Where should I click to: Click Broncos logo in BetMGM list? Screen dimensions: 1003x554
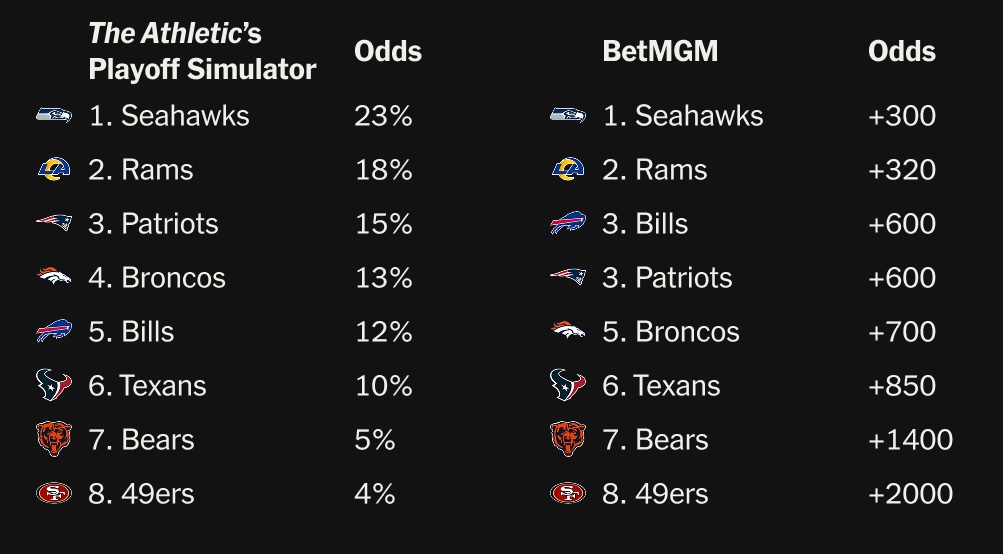(x=568, y=331)
